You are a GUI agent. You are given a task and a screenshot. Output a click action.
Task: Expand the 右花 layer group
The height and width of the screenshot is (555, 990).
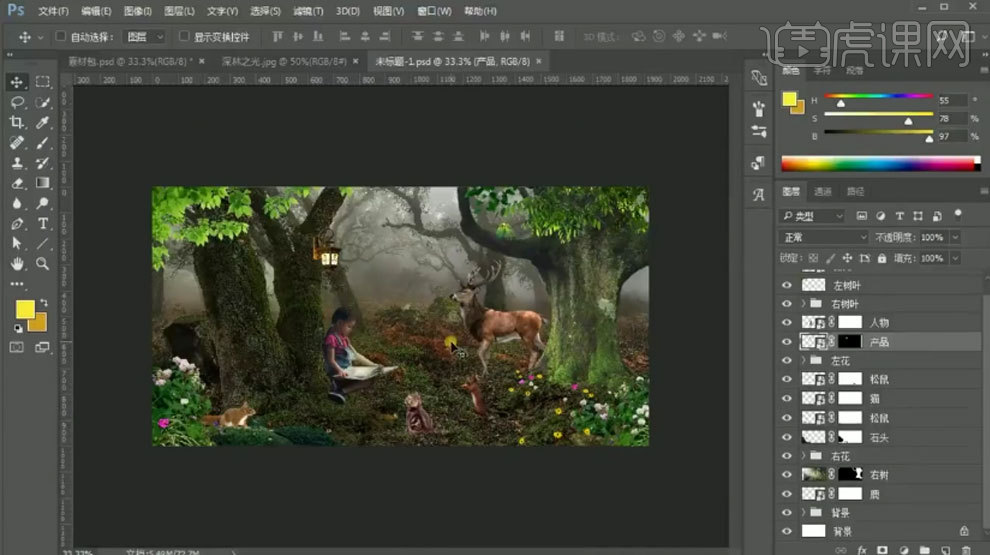click(x=804, y=456)
